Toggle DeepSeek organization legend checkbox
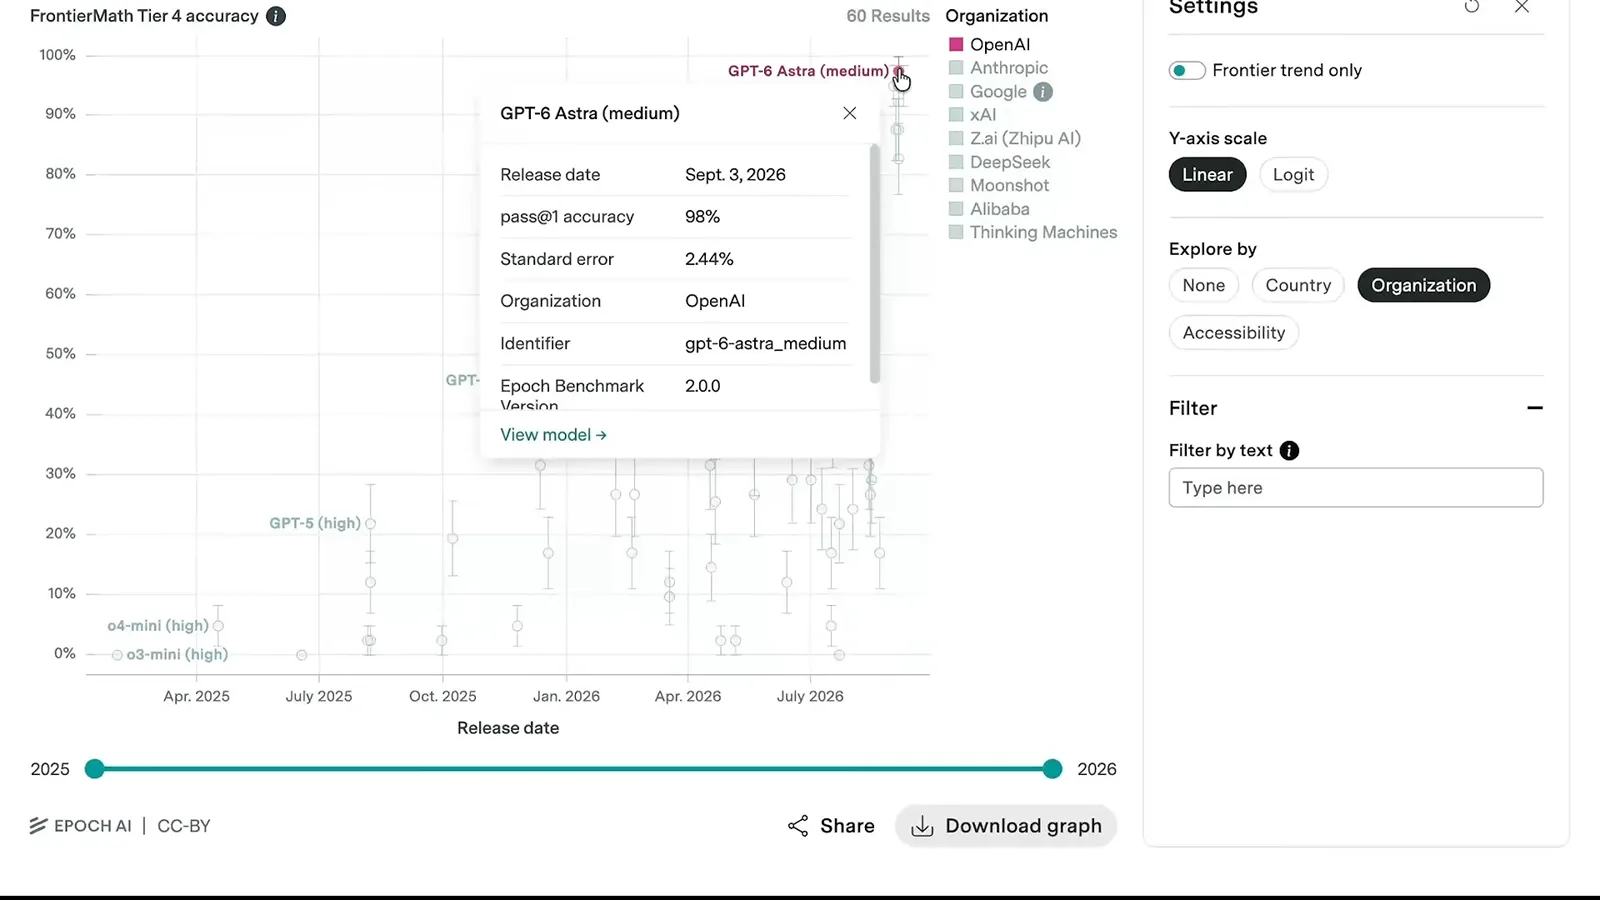Screen dimensions: 1600x900 (956, 162)
